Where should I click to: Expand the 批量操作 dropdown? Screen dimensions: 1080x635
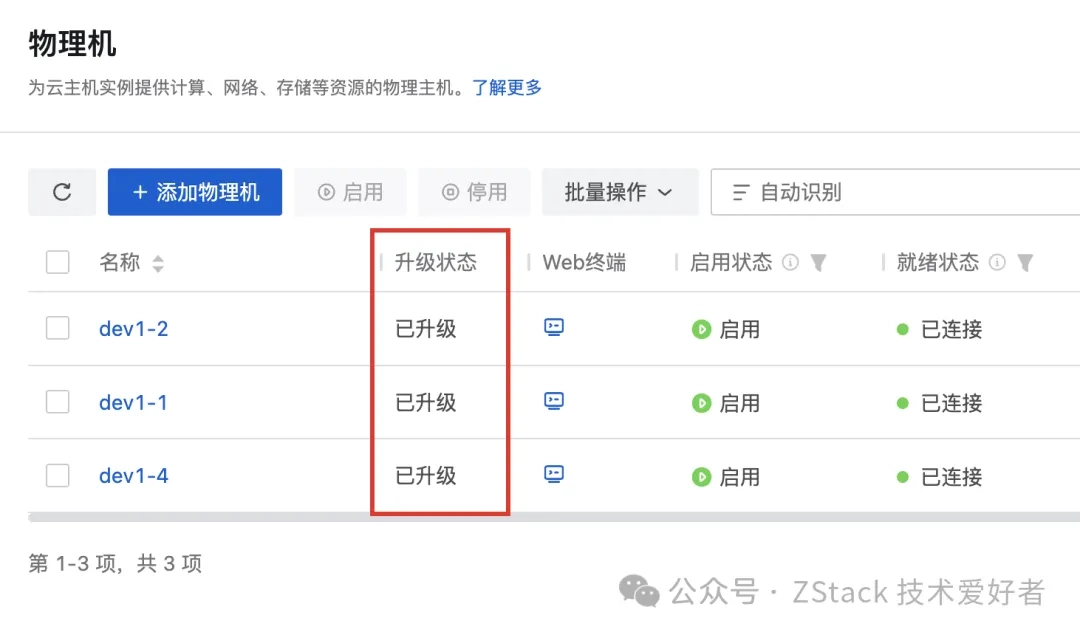coord(619,192)
